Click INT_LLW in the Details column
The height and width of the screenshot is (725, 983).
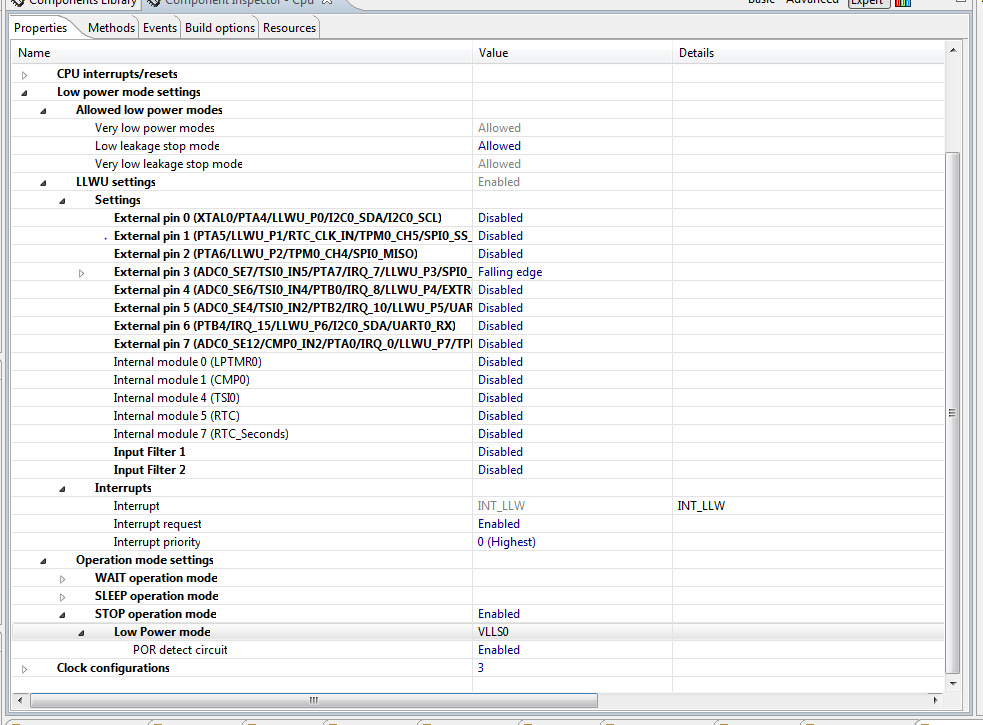[x=701, y=506]
